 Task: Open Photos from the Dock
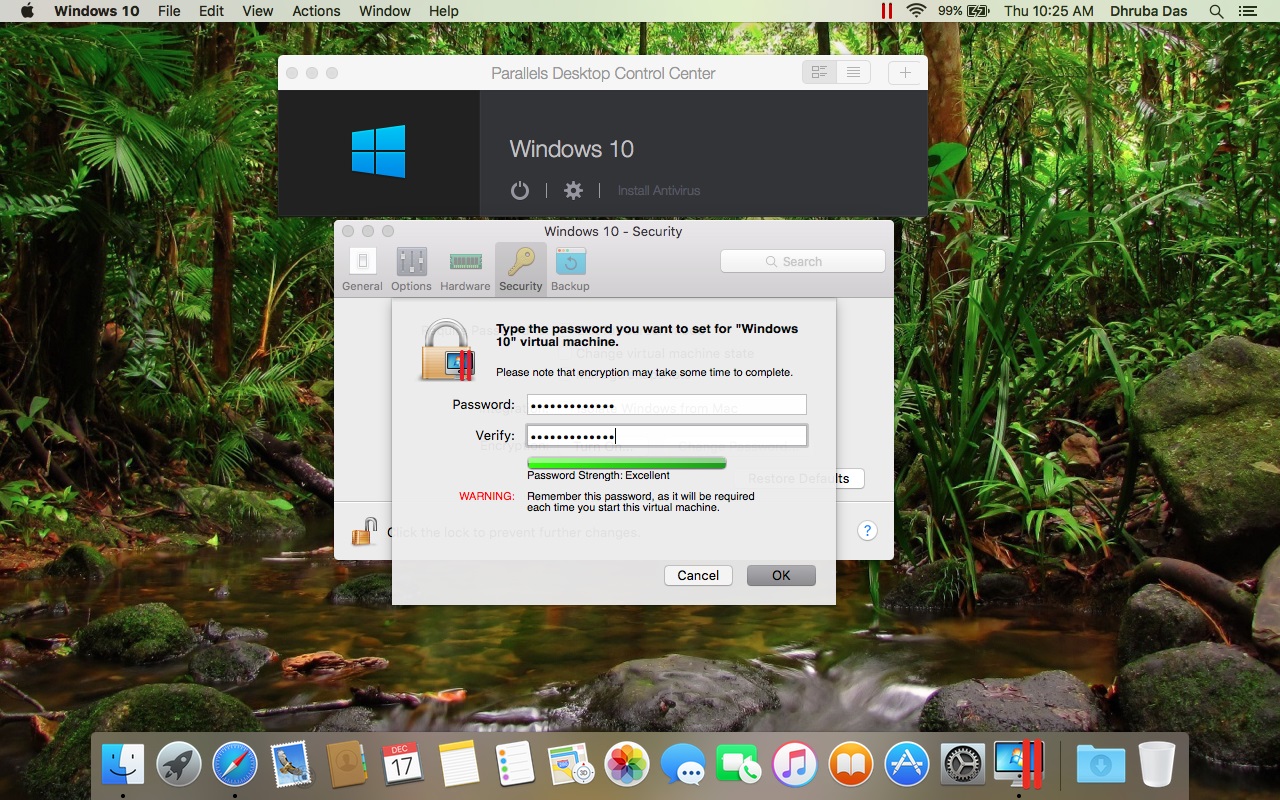(628, 765)
